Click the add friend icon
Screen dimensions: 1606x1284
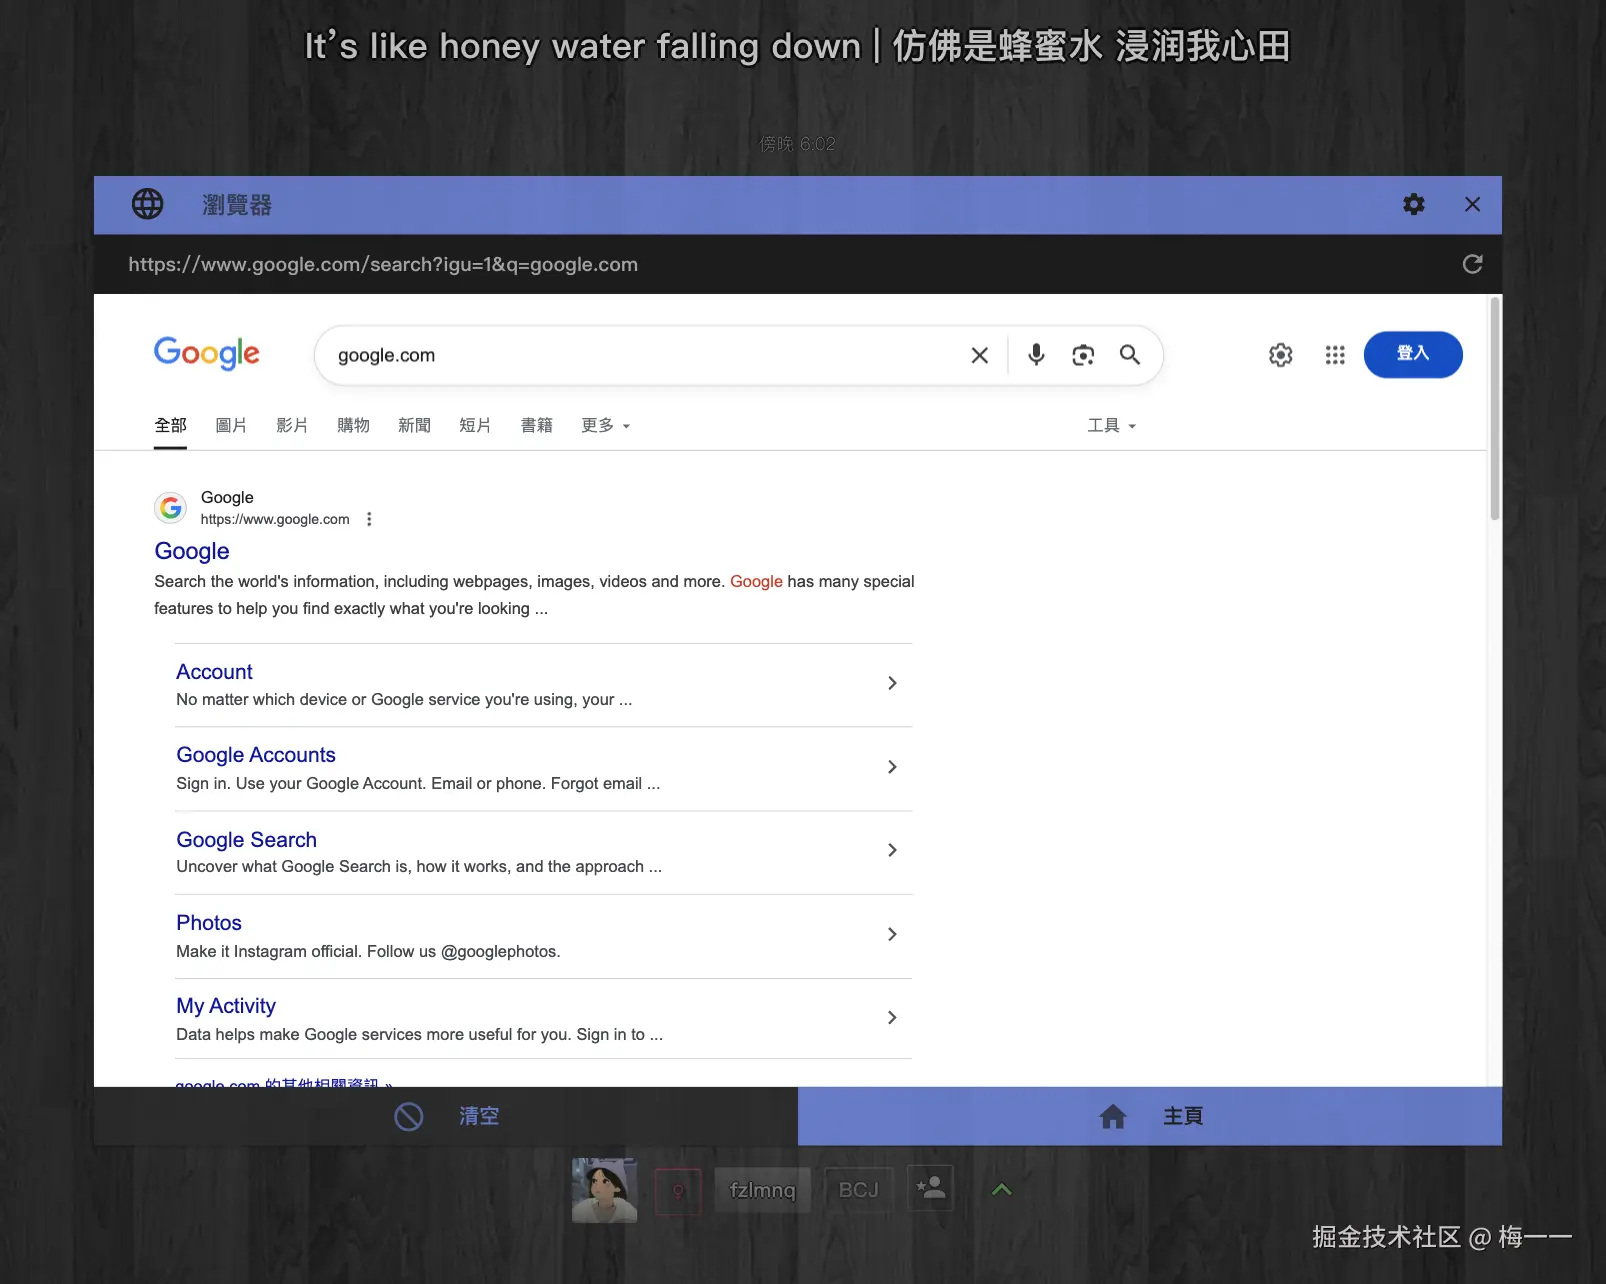point(930,1188)
